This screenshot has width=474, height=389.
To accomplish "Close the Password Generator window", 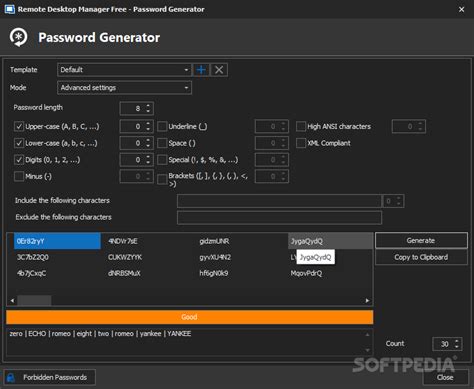I will click(461, 9).
